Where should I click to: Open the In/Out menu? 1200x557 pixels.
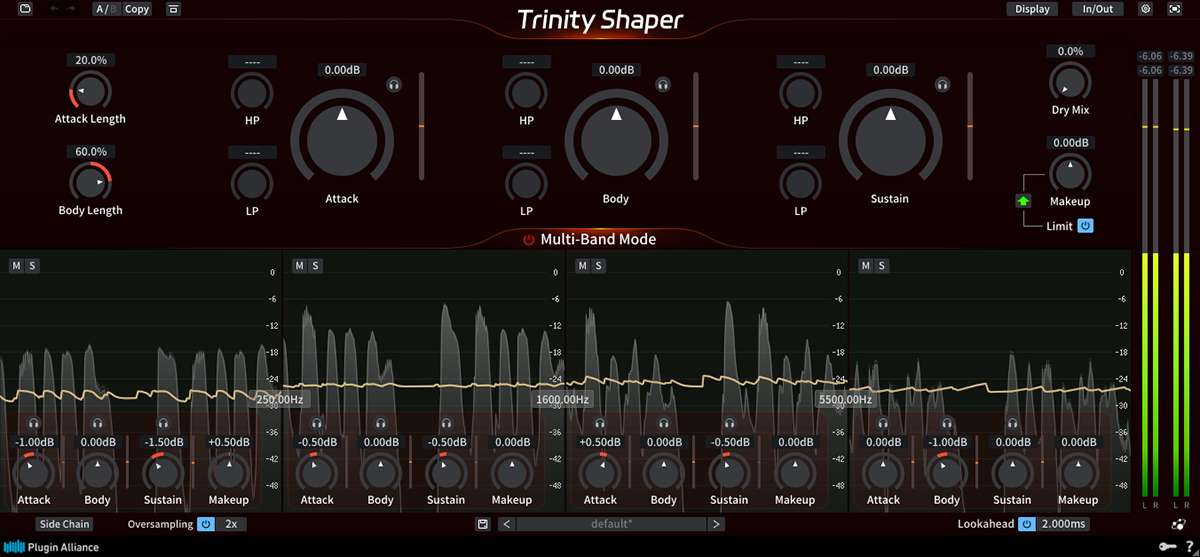pyautogui.click(x=1097, y=9)
